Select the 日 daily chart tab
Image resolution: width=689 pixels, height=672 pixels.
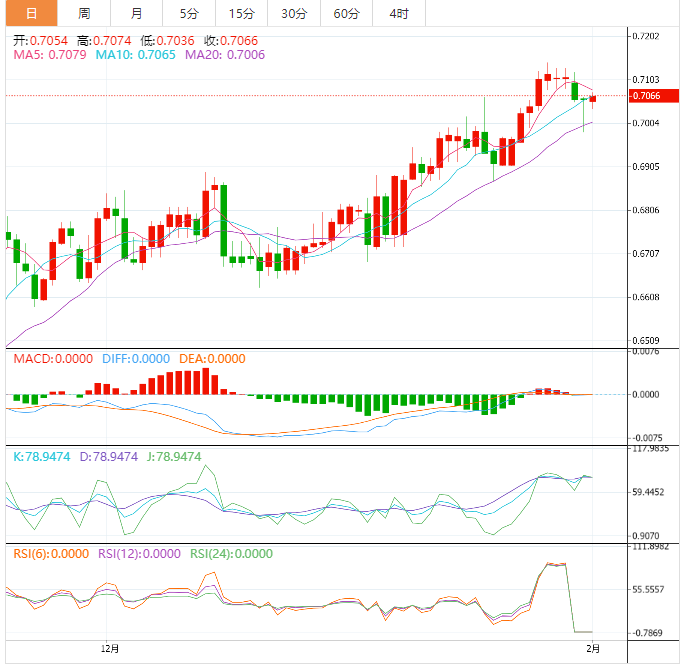pos(31,13)
